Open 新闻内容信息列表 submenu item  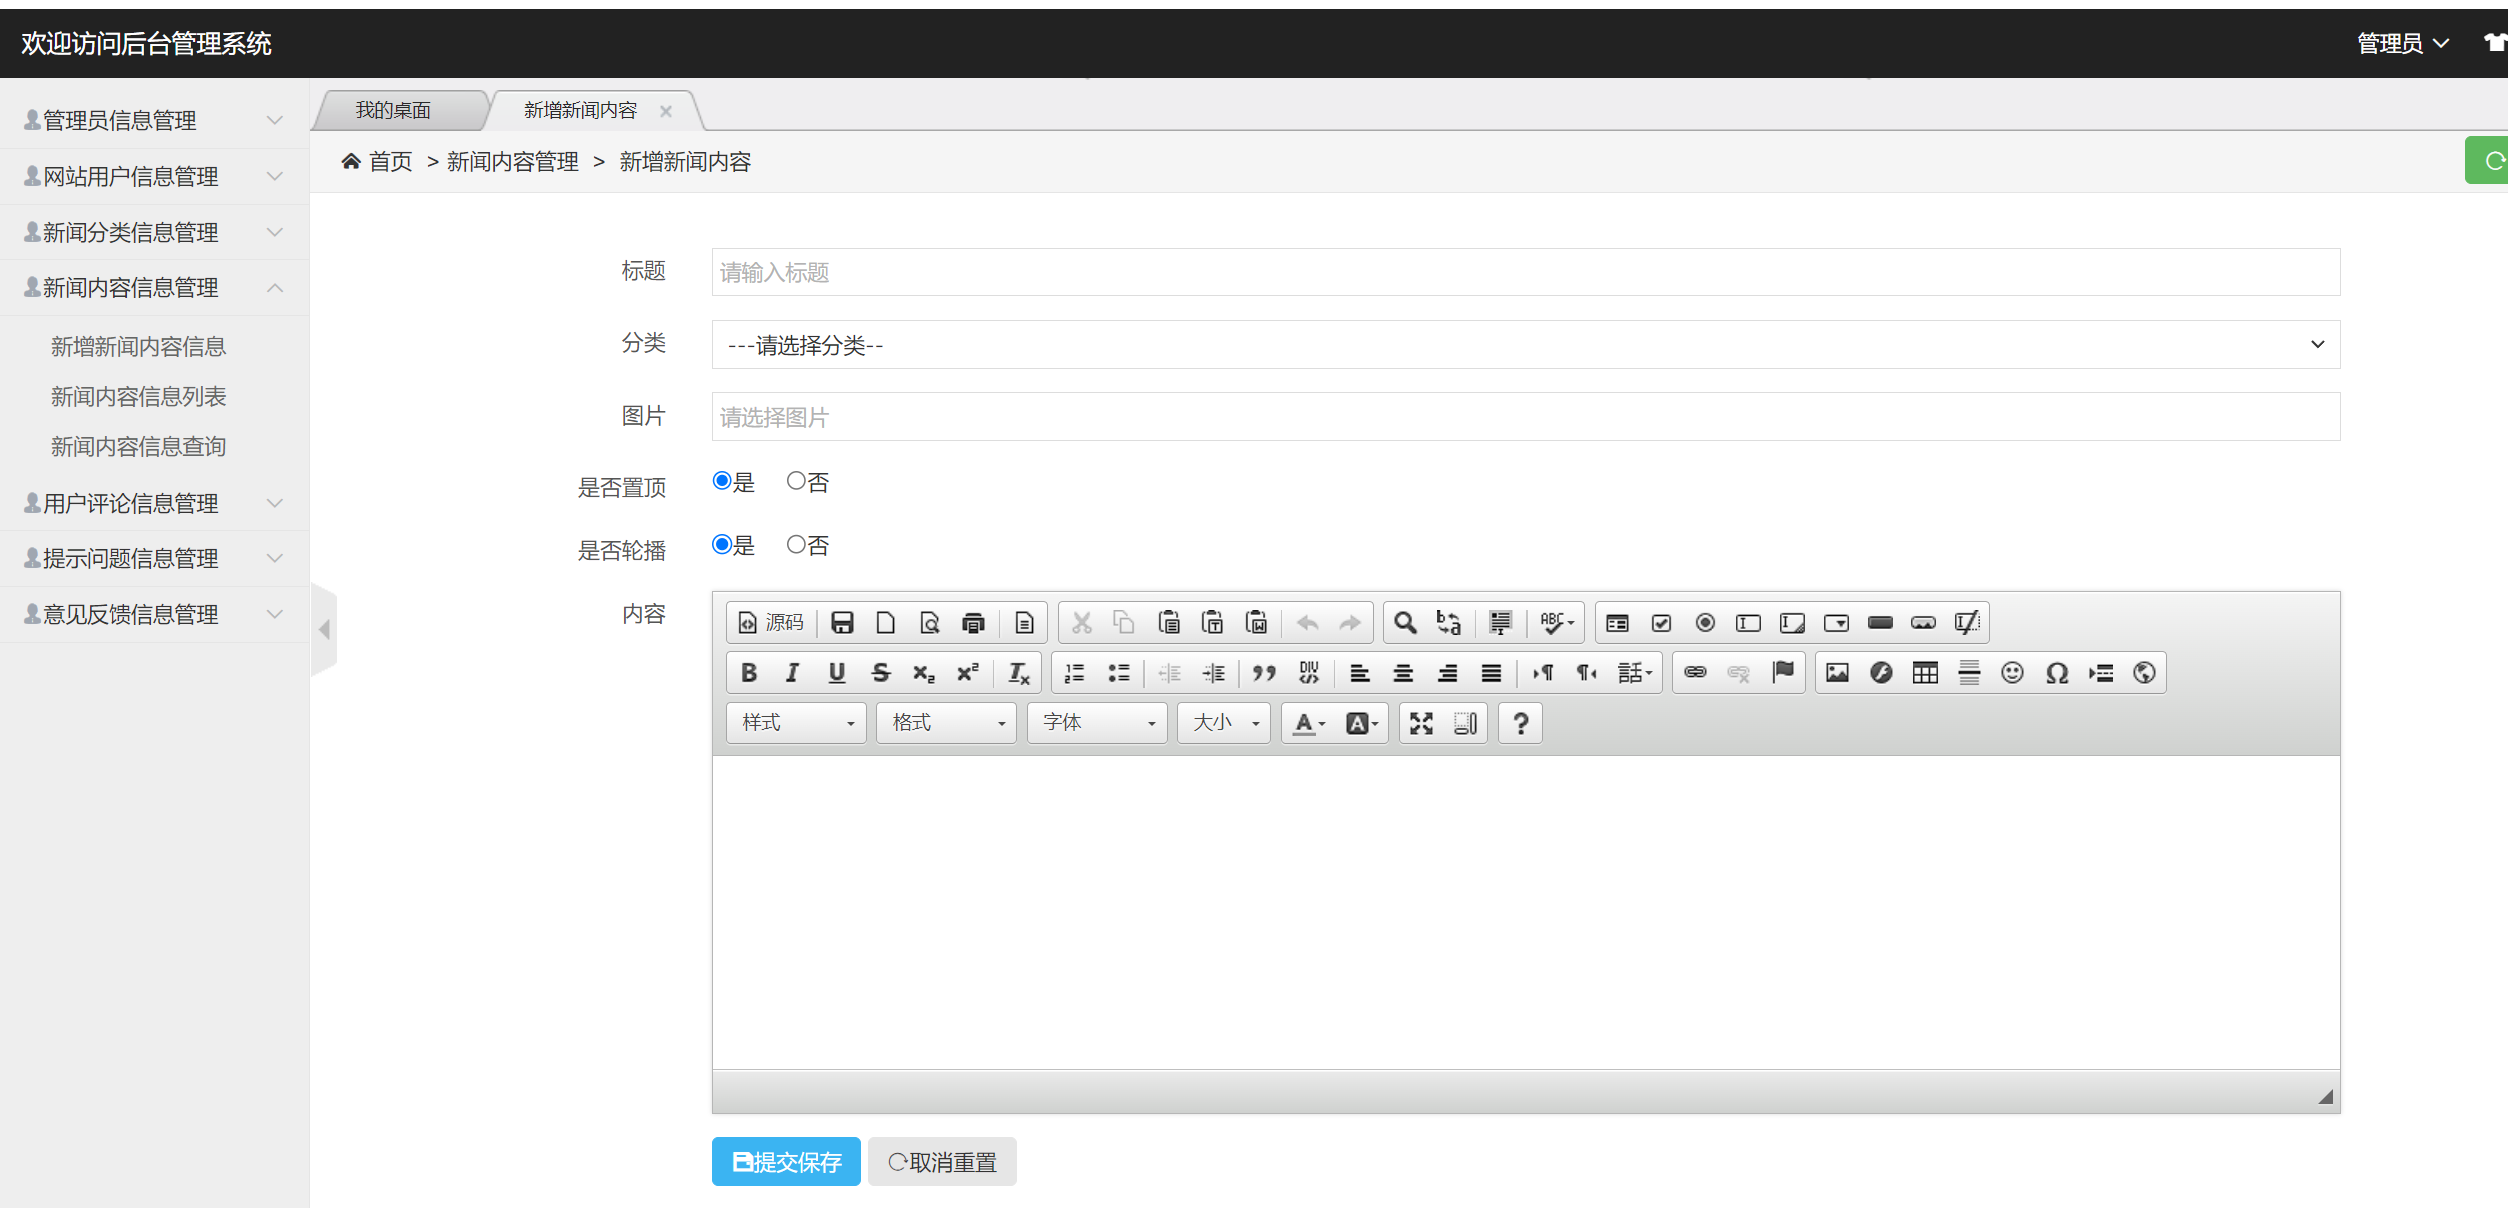[x=139, y=397]
